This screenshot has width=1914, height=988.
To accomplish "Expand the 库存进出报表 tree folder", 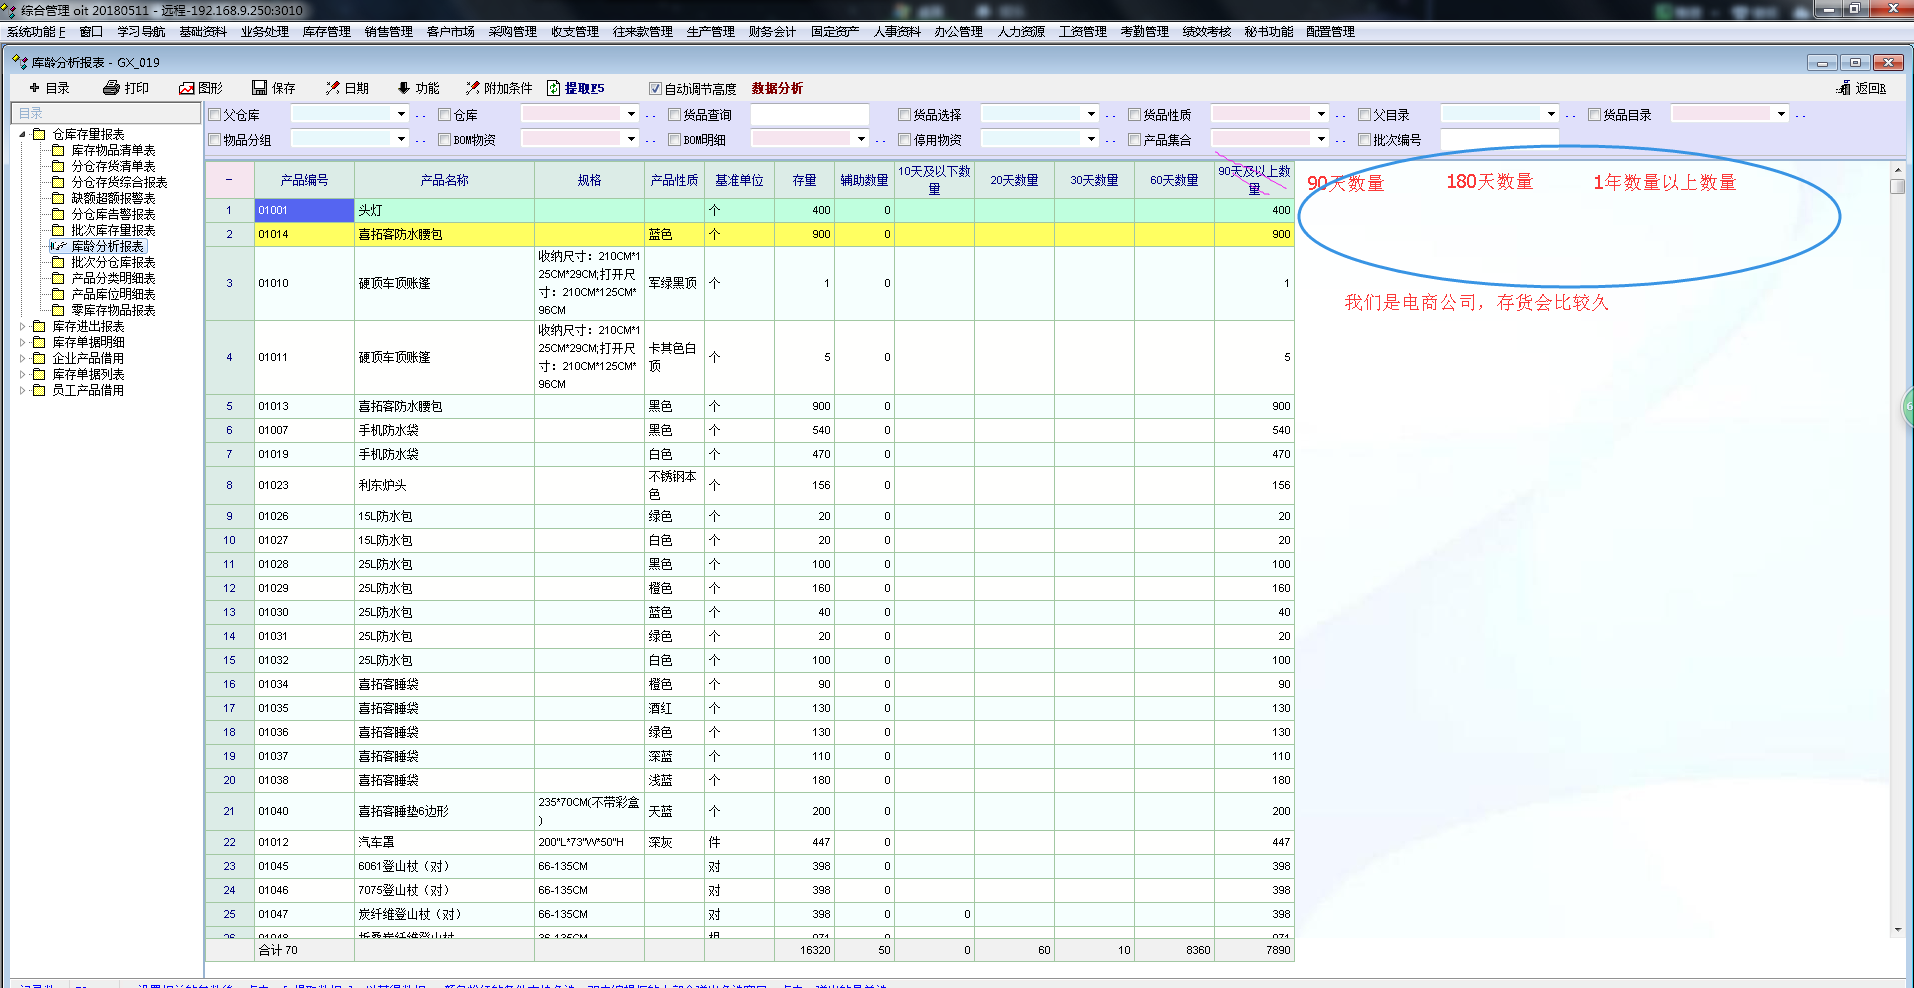I will coord(23,326).
